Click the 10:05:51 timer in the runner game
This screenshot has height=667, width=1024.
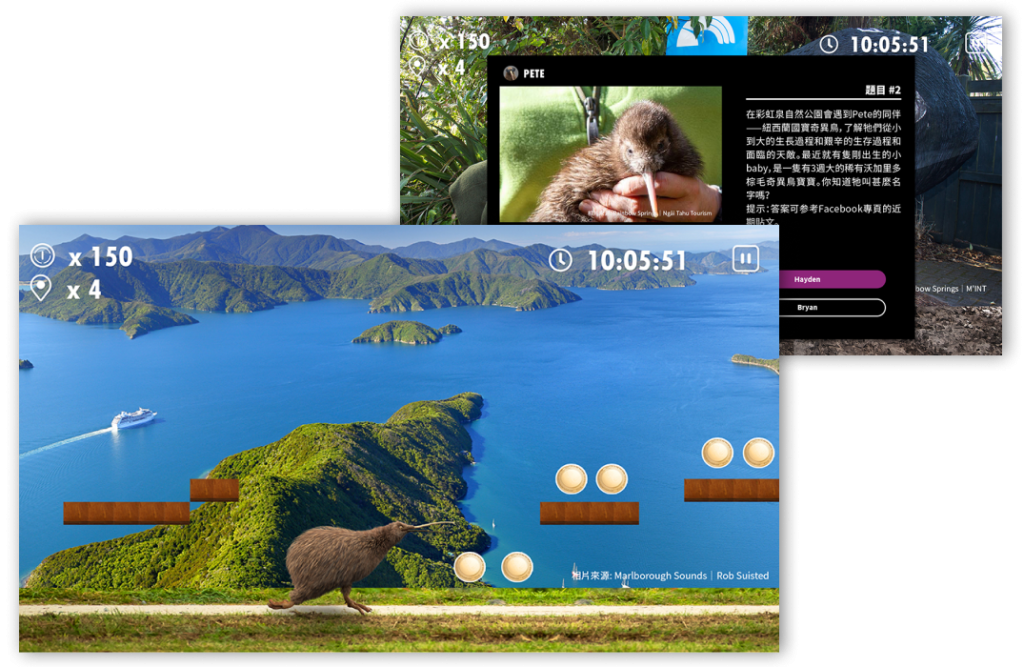[x=636, y=261]
